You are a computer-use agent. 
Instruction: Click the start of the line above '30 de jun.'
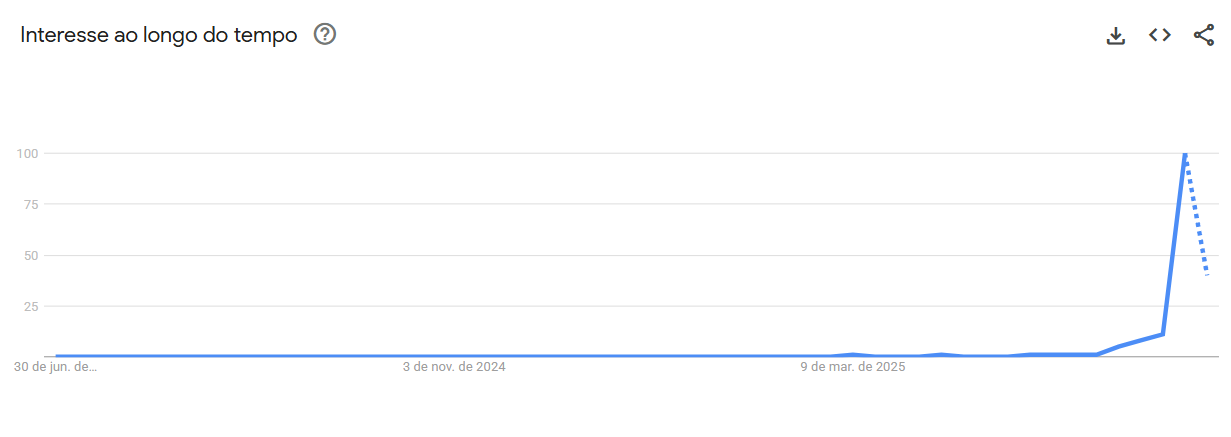coord(57,355)
